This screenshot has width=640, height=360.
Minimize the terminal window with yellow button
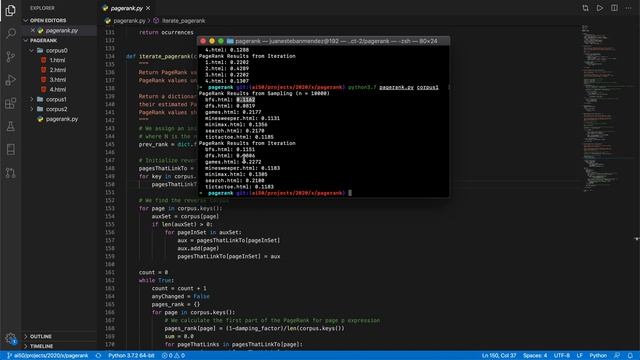pyautogui.click(x=212, y=41)
